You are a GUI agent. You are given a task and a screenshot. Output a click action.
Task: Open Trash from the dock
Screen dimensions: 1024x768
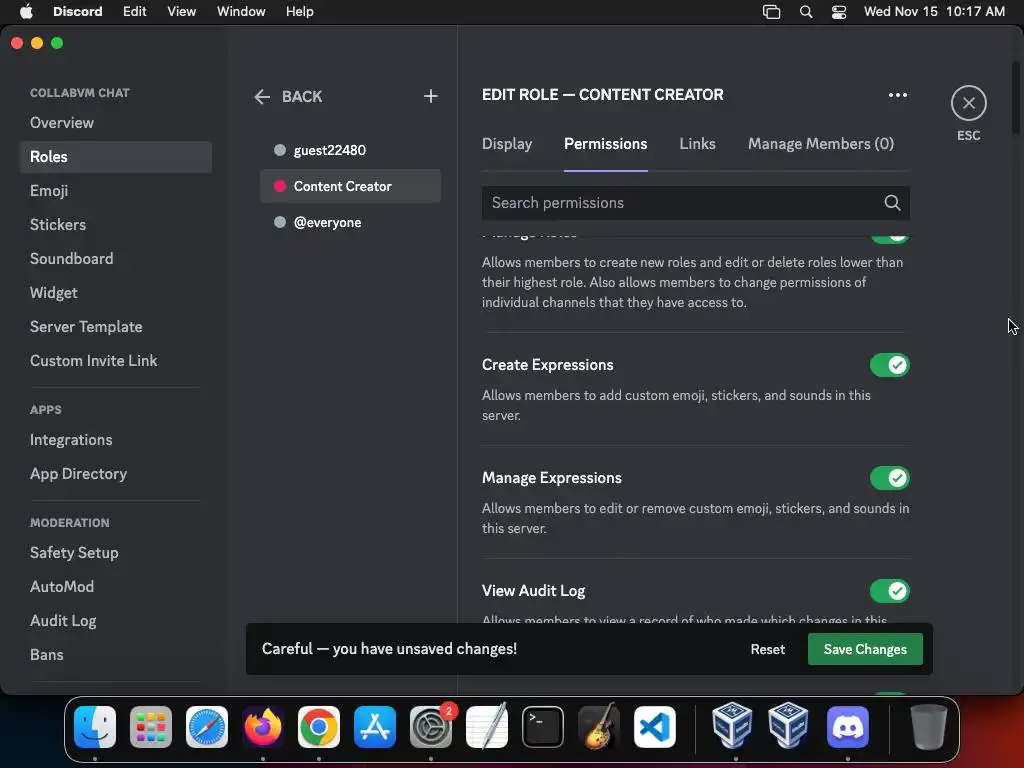pyautogui.click(x=928, y=727)
